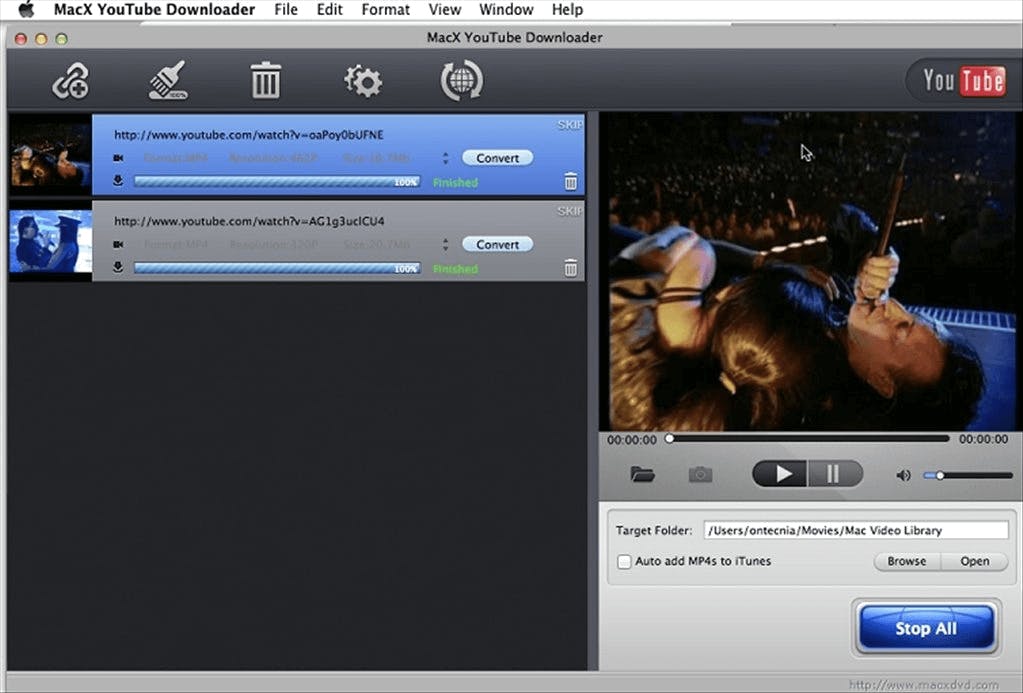Click the oaPoy0bUFNE download progress bar

click(277, 181)
